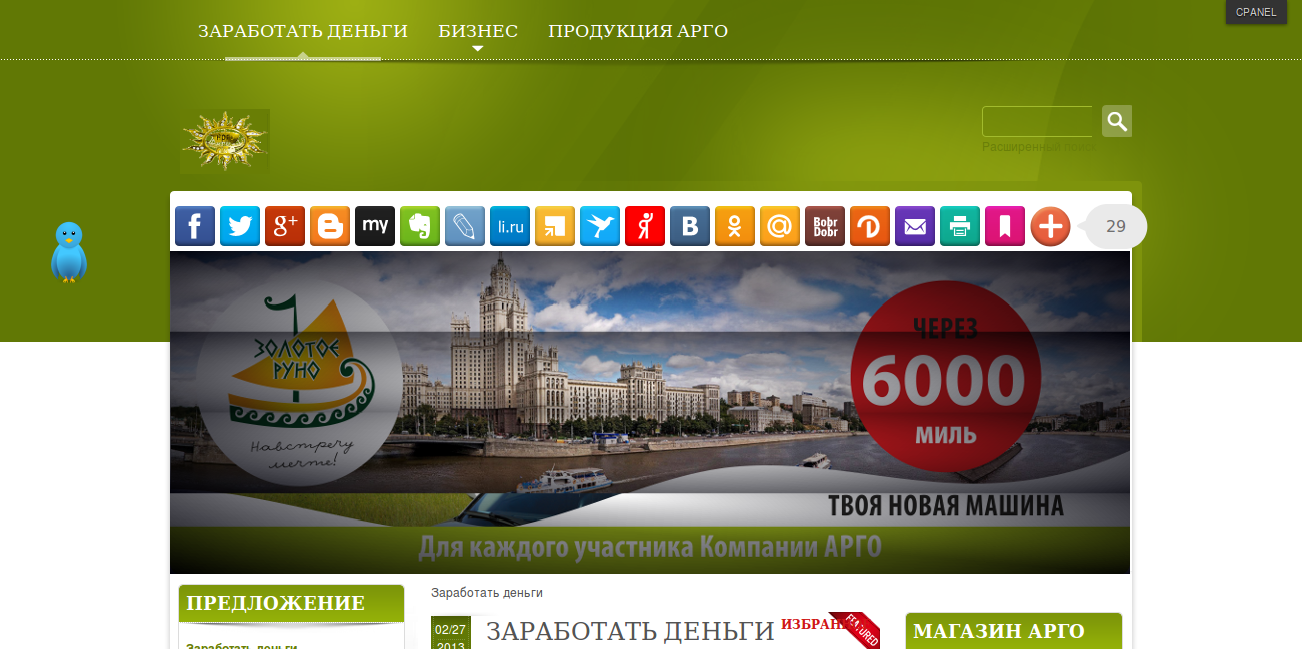
Task: Share to MySpace "my" icon
Action: [375, 226]
